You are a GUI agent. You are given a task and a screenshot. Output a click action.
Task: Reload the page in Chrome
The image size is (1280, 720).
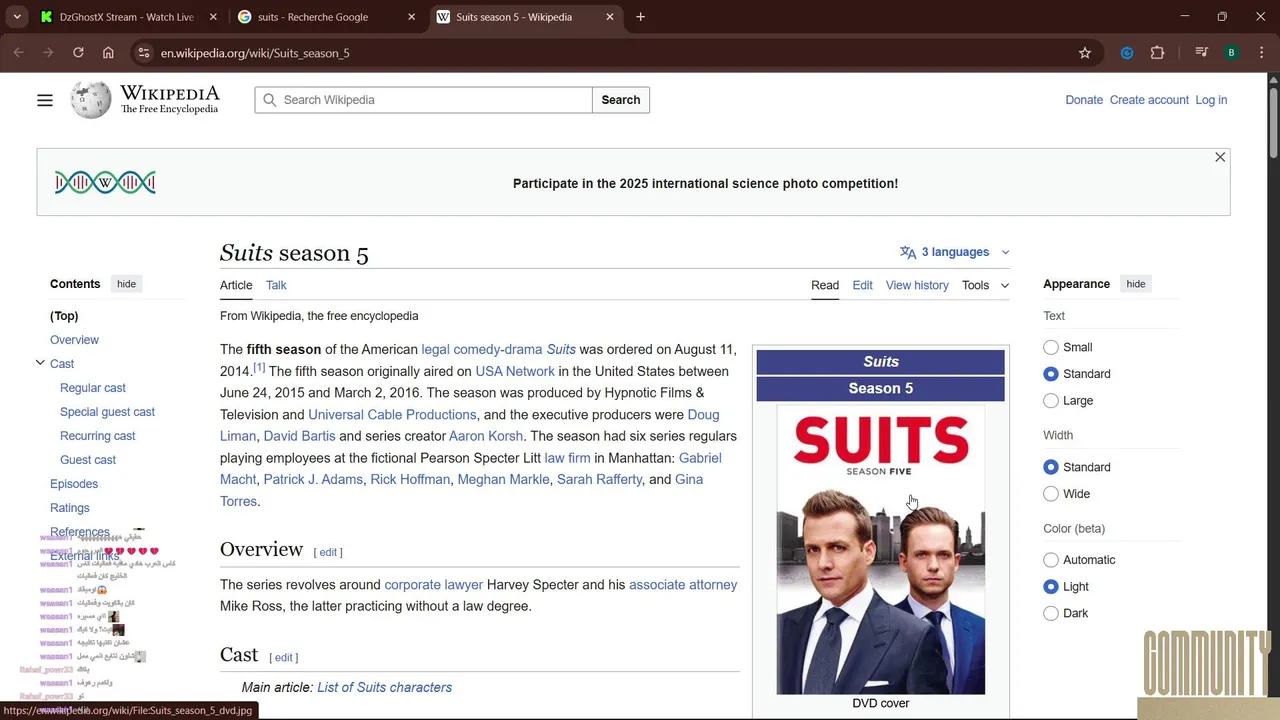point(78,53)
